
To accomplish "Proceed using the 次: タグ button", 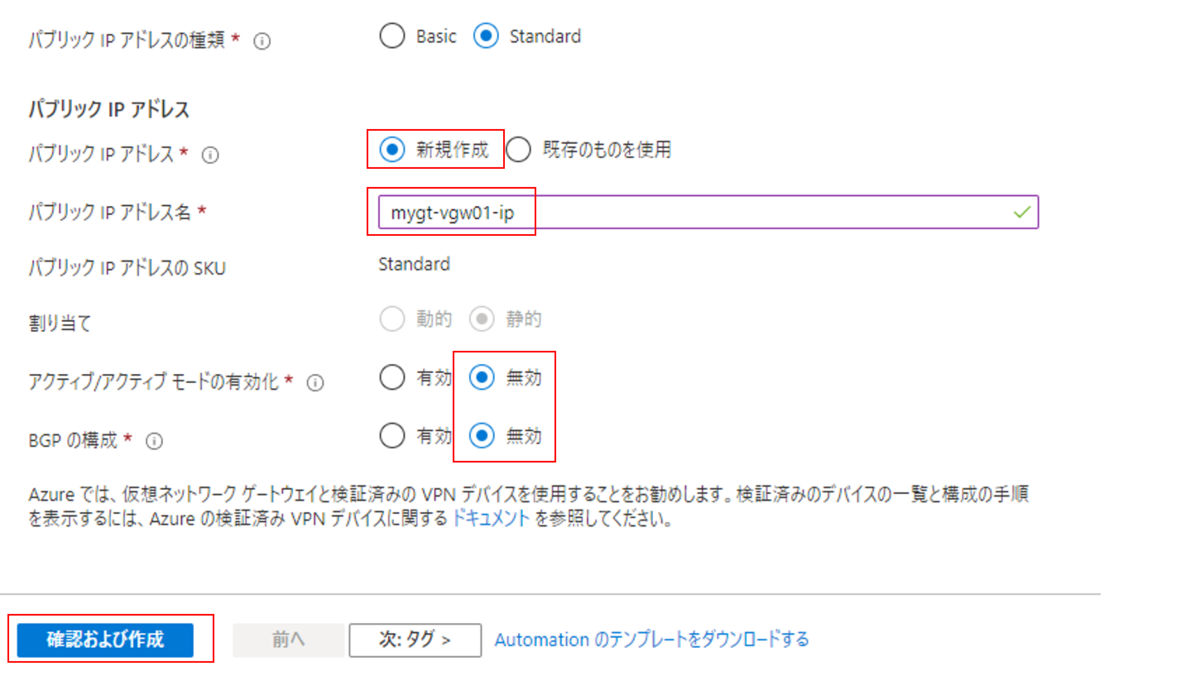I will [x=414, y=640].
